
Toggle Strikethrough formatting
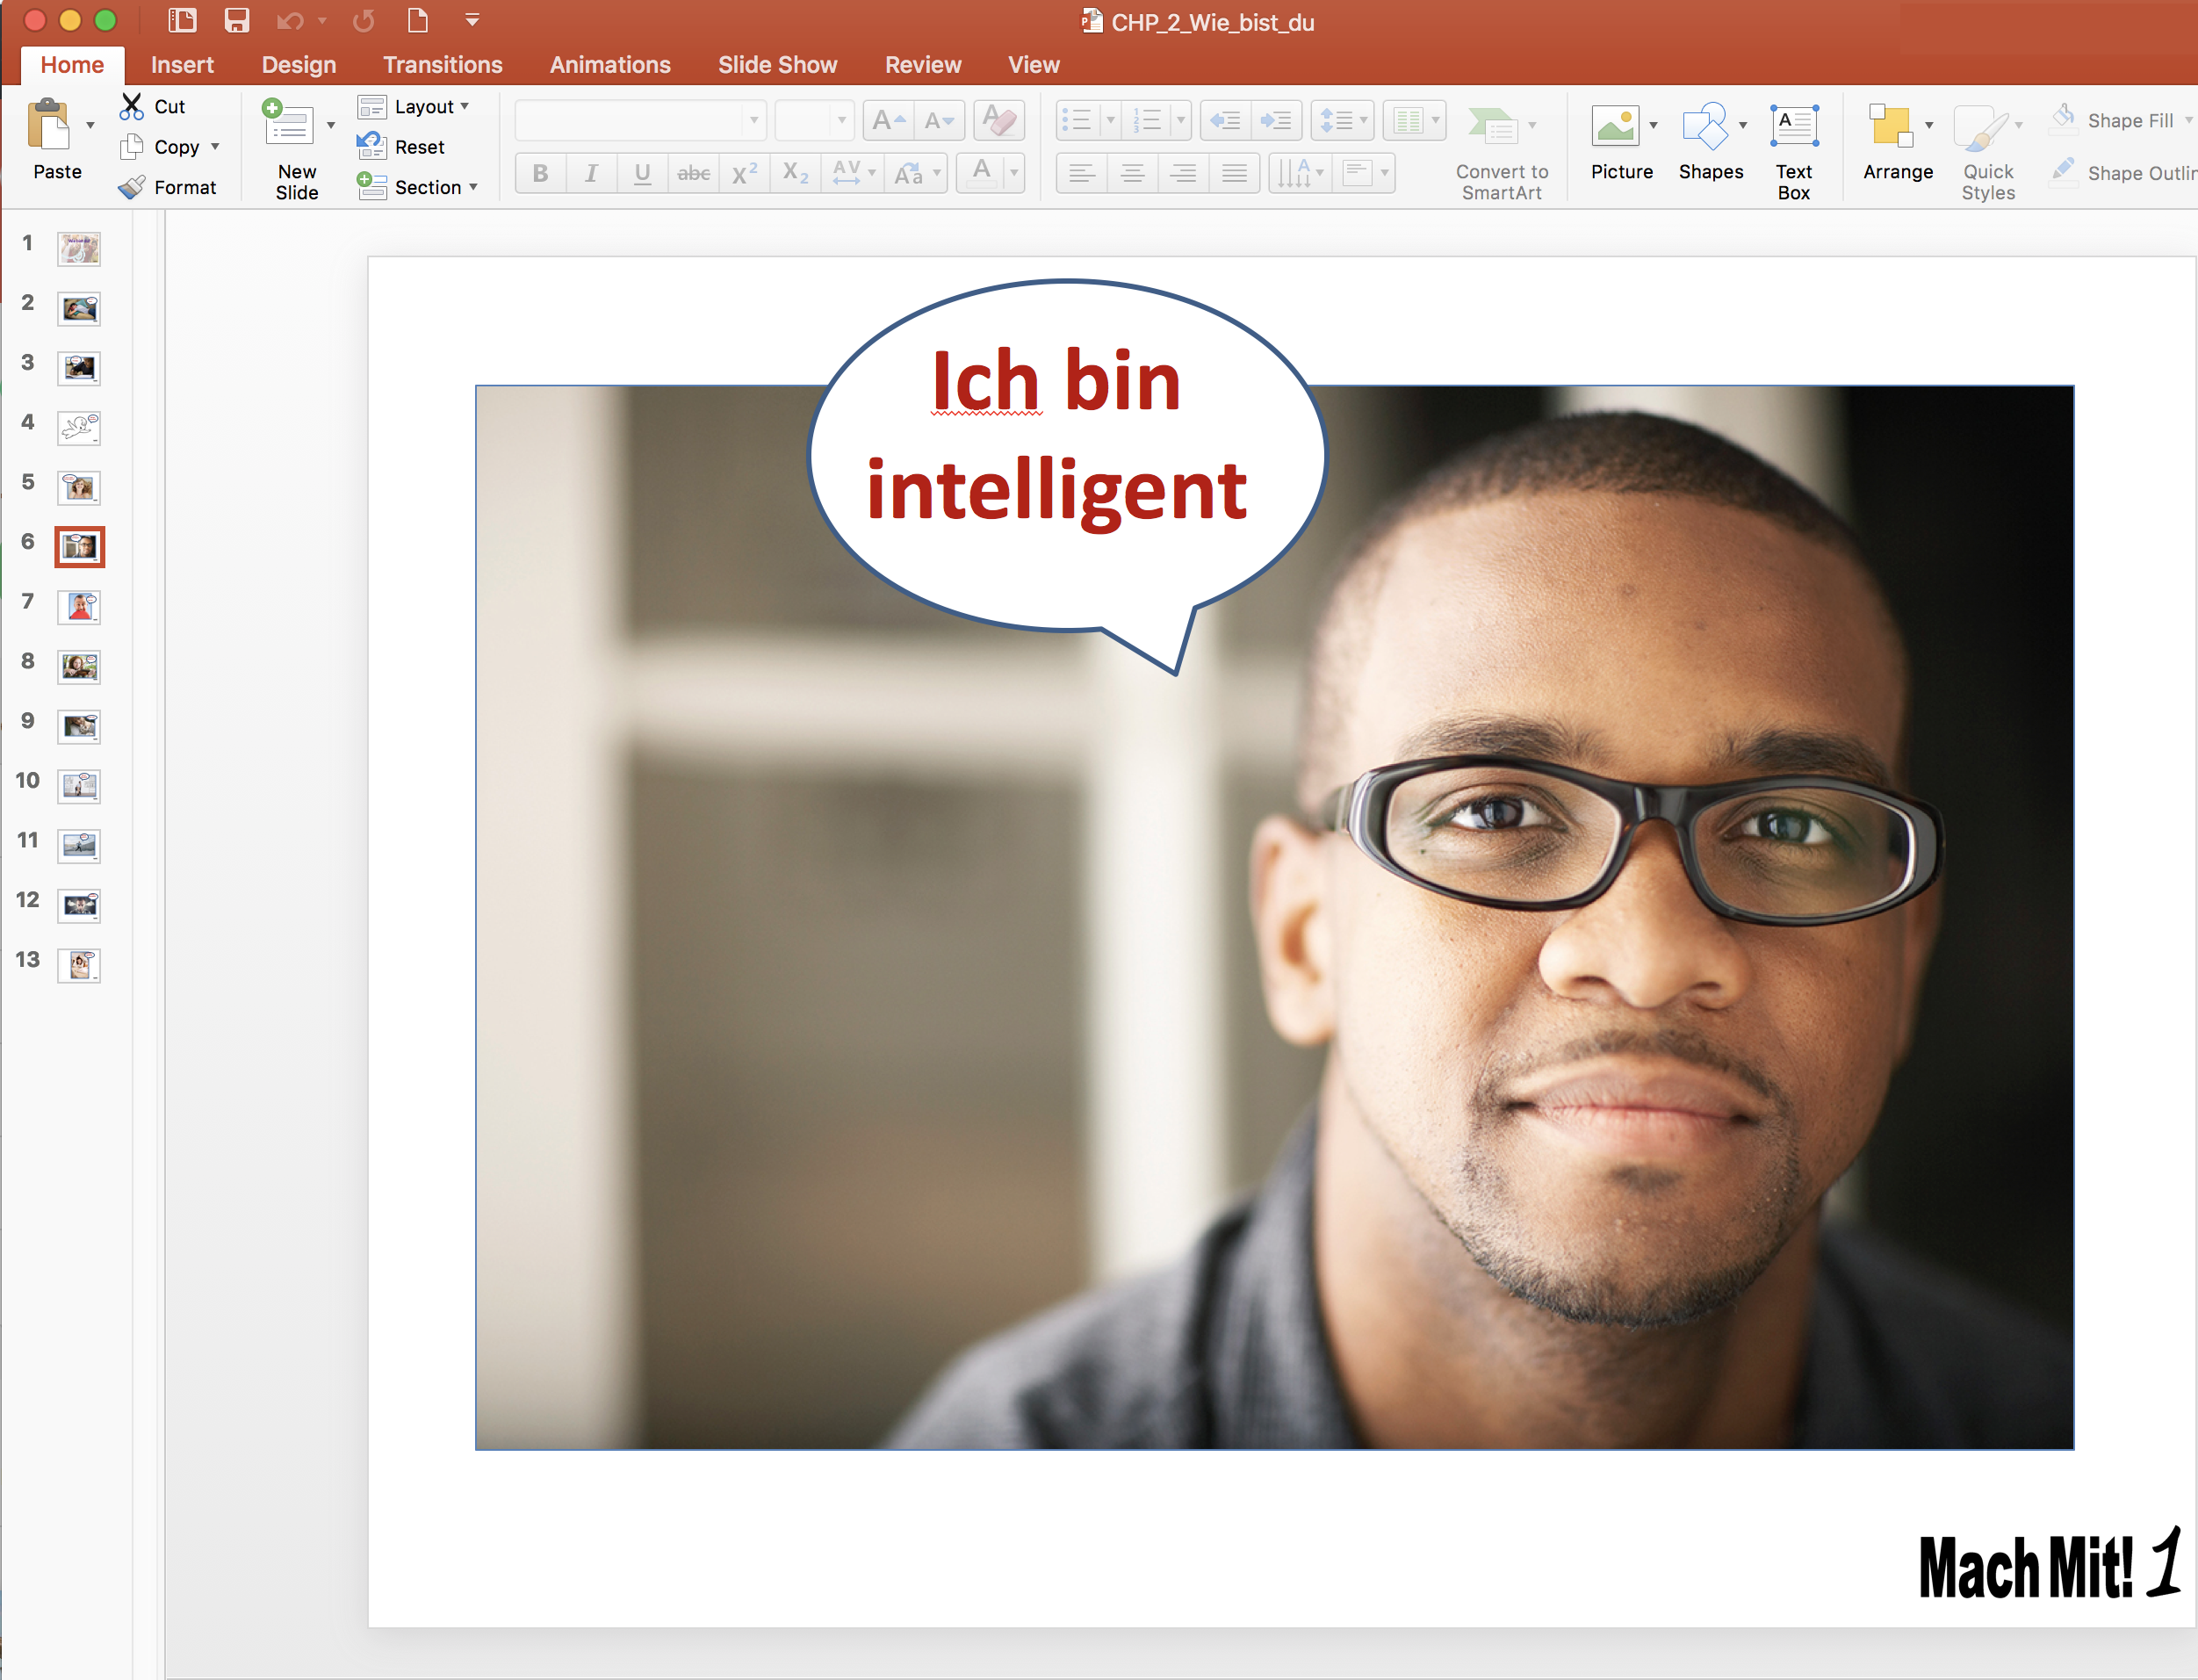coord(693,173)
